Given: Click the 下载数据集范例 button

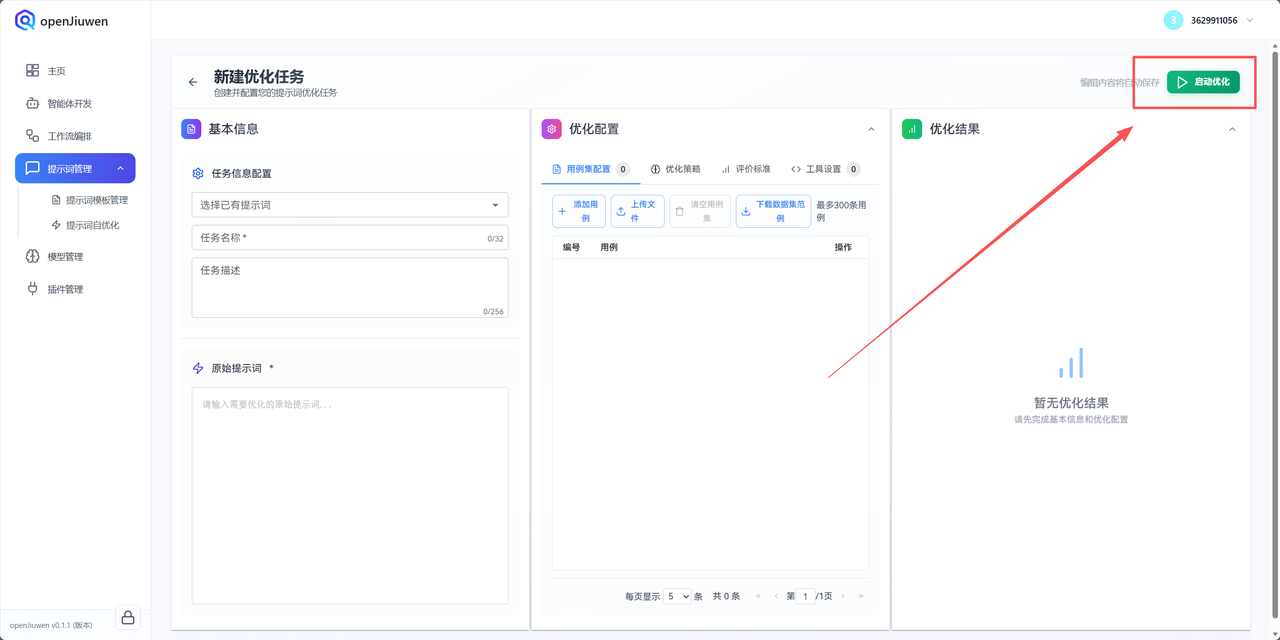Looking at the screenshot, I should (773, 211).
